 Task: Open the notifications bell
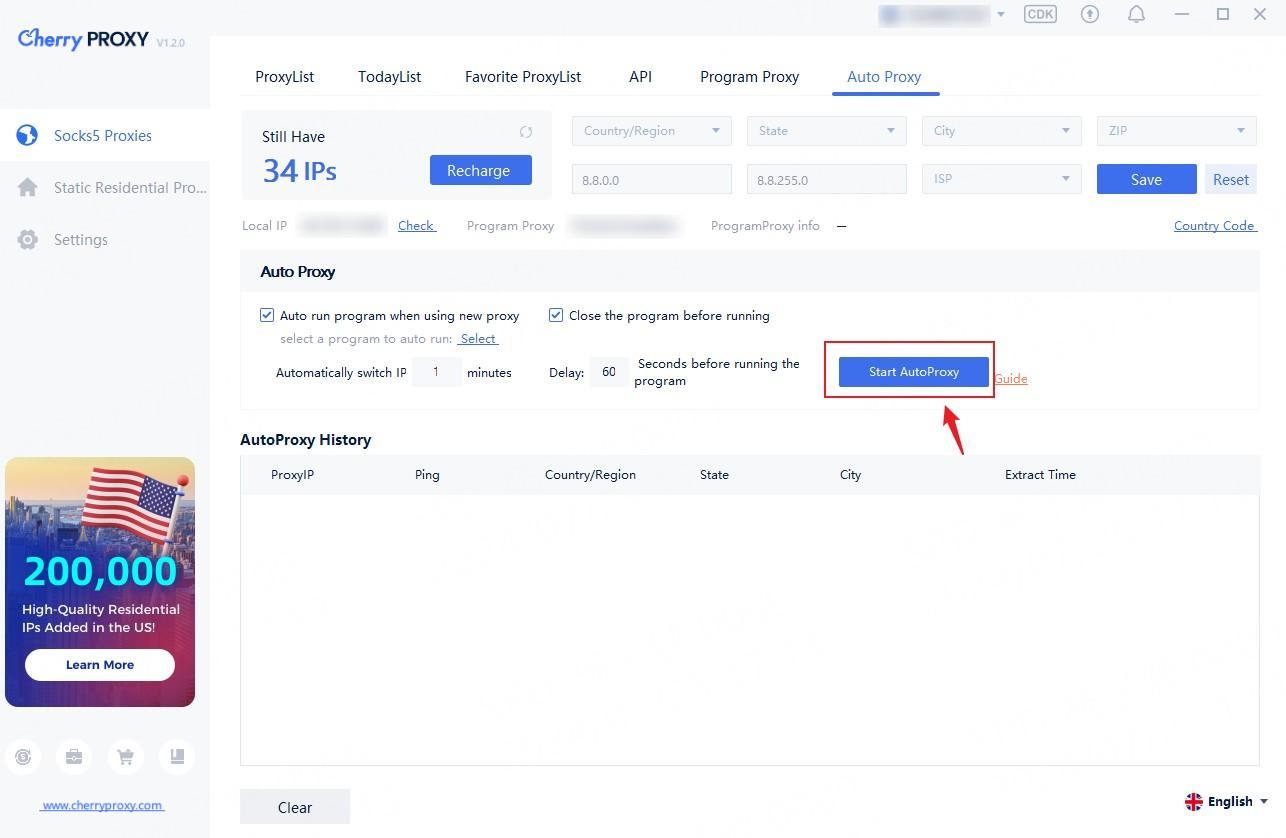coord(1136,14)
